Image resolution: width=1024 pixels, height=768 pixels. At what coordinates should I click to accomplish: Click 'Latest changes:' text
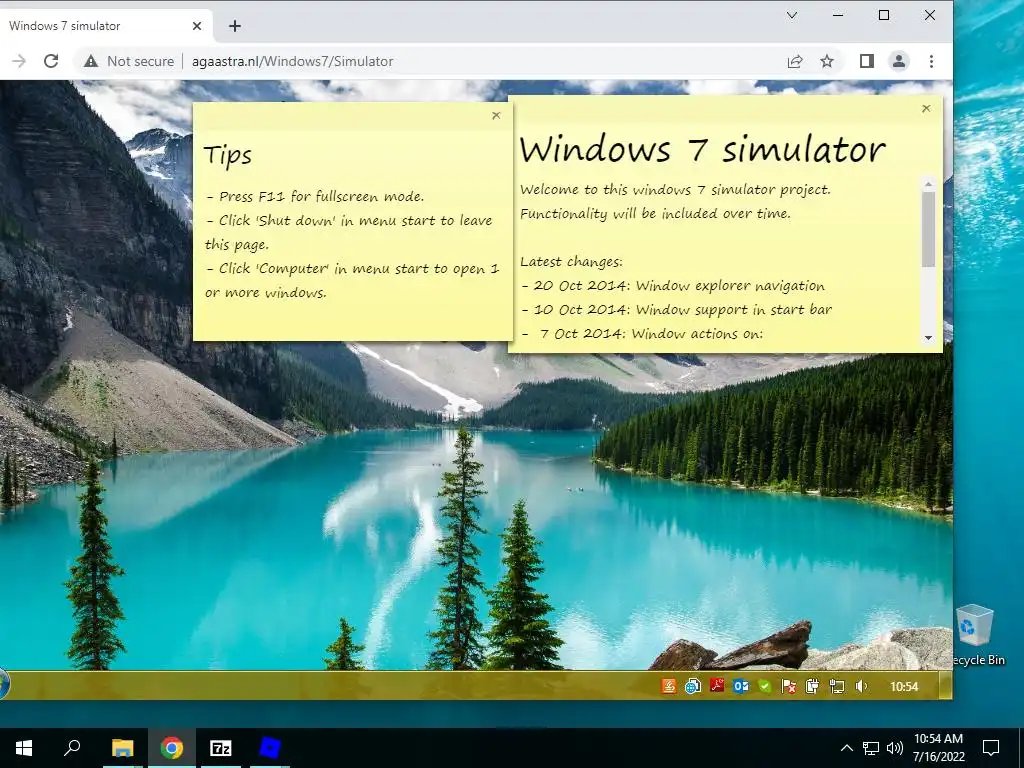pos(571,262)
